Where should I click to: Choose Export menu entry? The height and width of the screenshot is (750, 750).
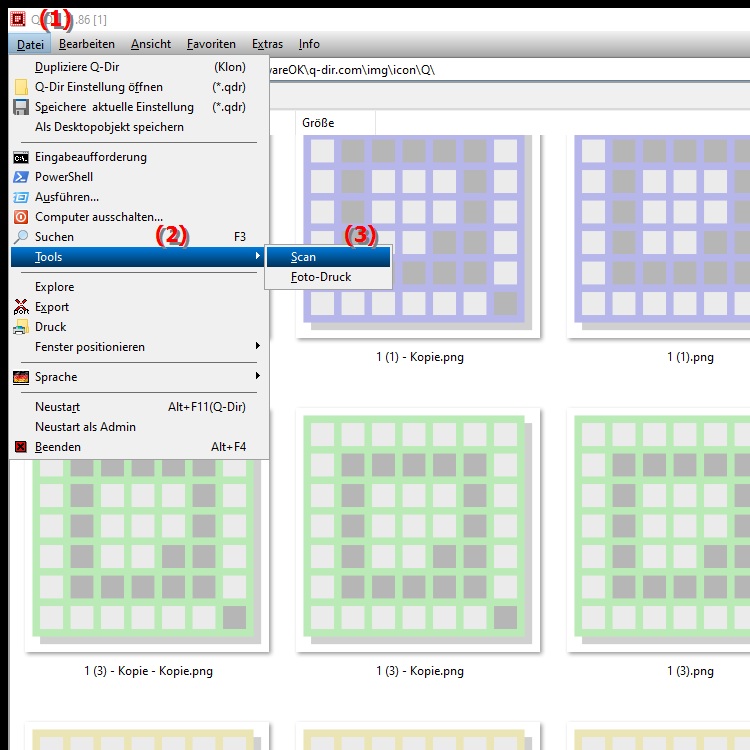[x=139, y=307]
